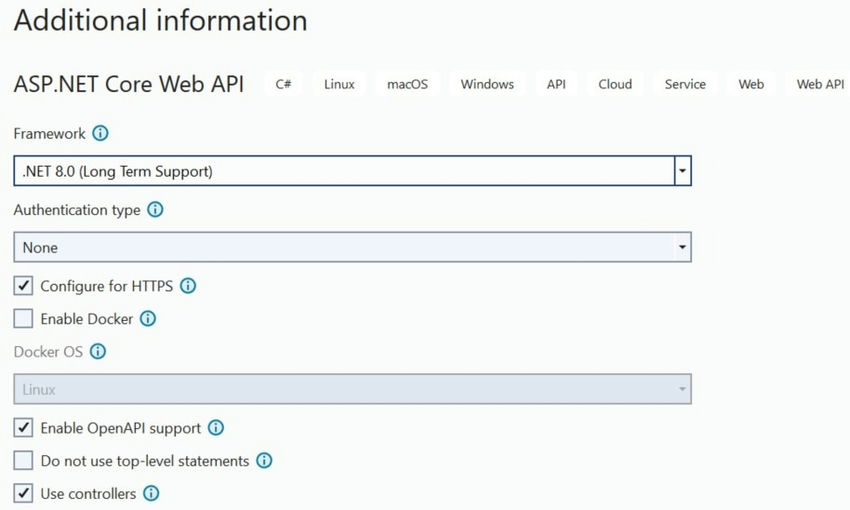The height and width of the screenshot is (510, 850).
Task: Click the C# tag
Action: point(284,85)
